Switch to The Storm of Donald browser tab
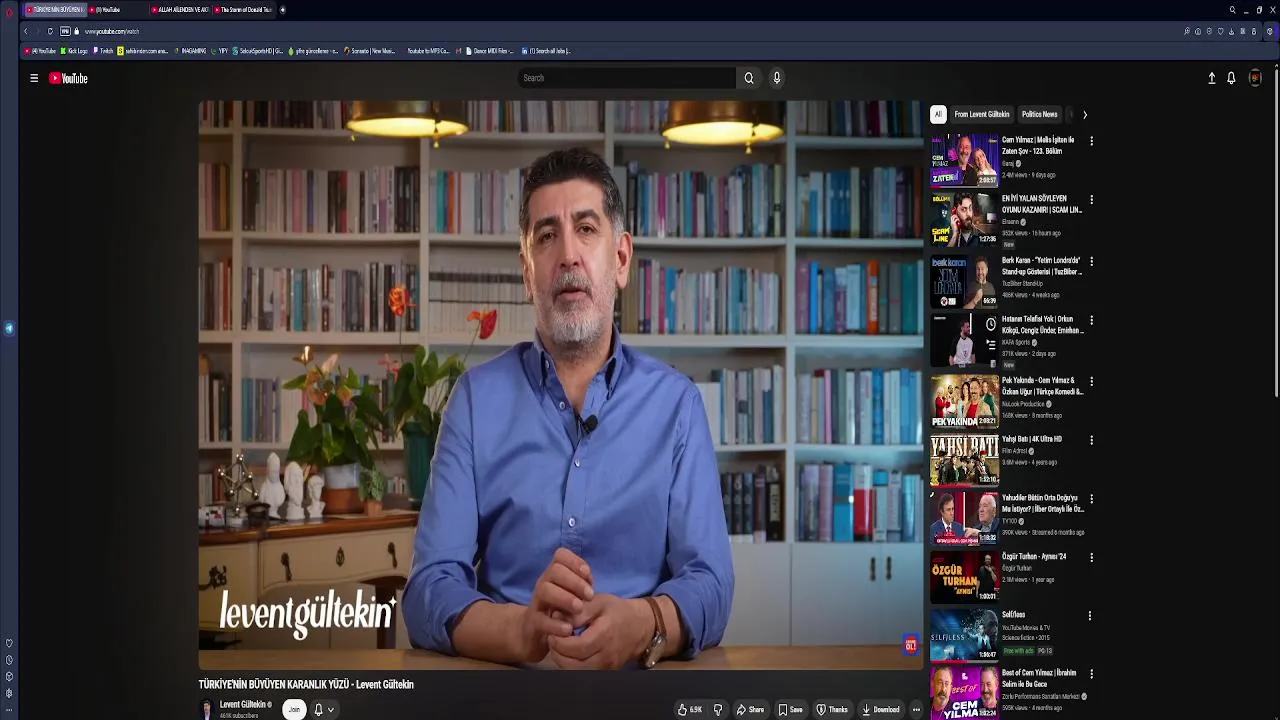 coord(243,9)
